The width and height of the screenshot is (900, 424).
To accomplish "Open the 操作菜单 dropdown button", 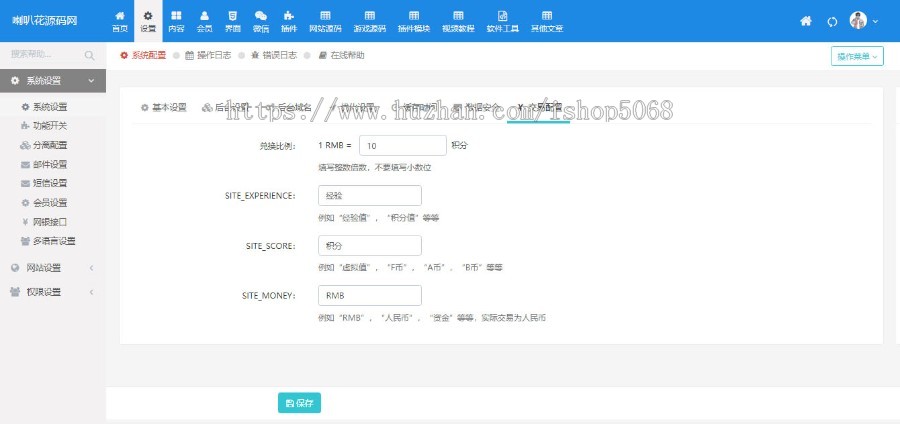I will click(857, 56).
